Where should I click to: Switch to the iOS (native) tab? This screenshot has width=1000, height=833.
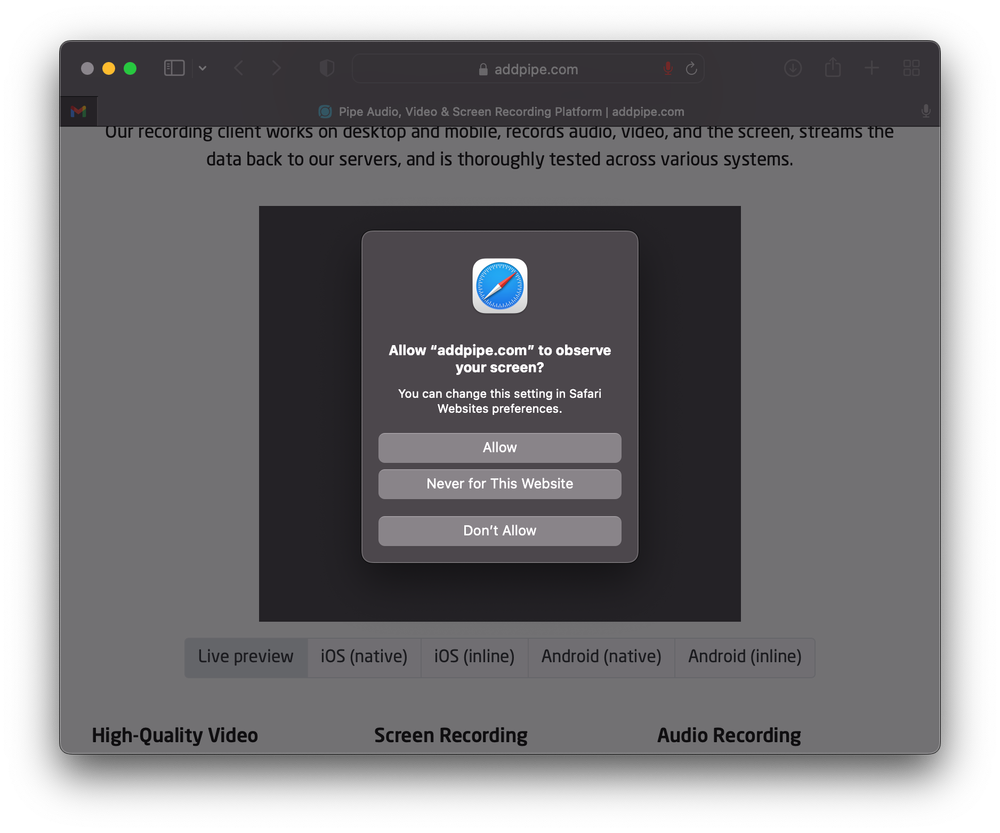(363, 657)
